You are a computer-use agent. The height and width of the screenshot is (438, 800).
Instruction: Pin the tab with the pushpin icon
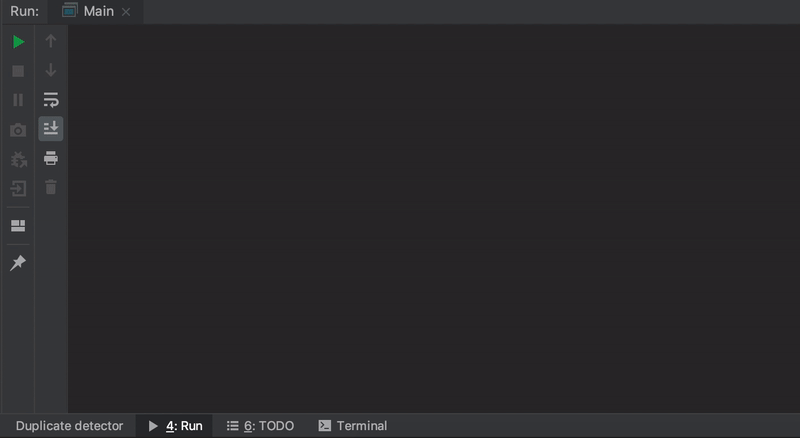click(x=18, y=263)
